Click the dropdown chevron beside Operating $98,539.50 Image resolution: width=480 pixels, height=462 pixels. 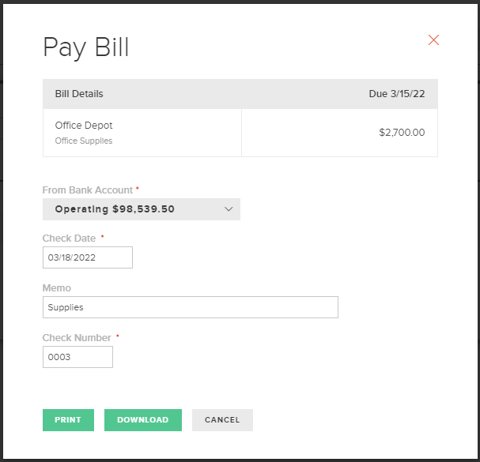click(229, 209)
